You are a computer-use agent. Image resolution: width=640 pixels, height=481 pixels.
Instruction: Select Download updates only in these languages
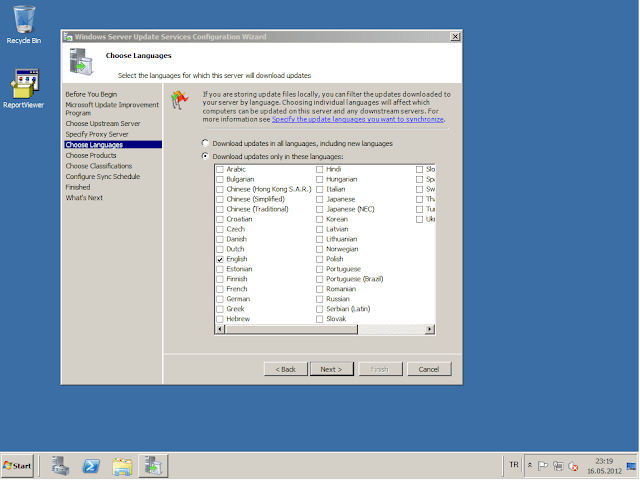point(207,157)
